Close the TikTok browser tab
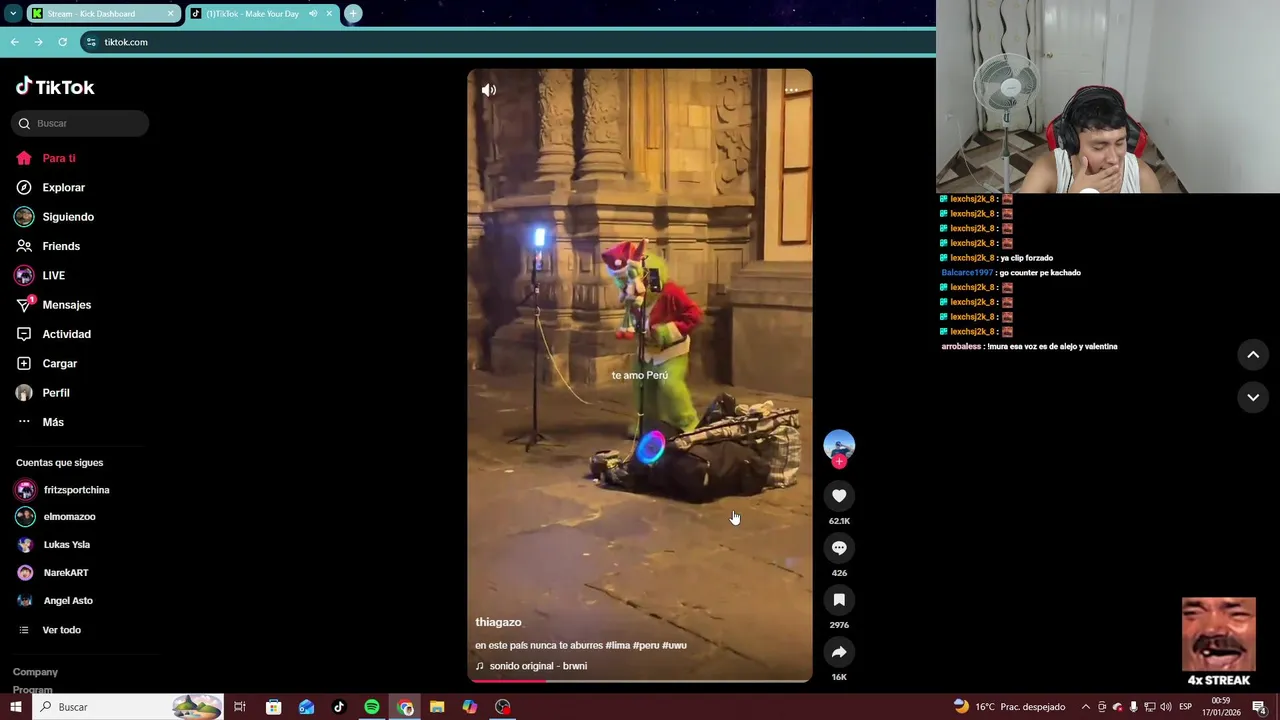The height and width of the screenshot is (720, 1280). [x=329, y=14]
